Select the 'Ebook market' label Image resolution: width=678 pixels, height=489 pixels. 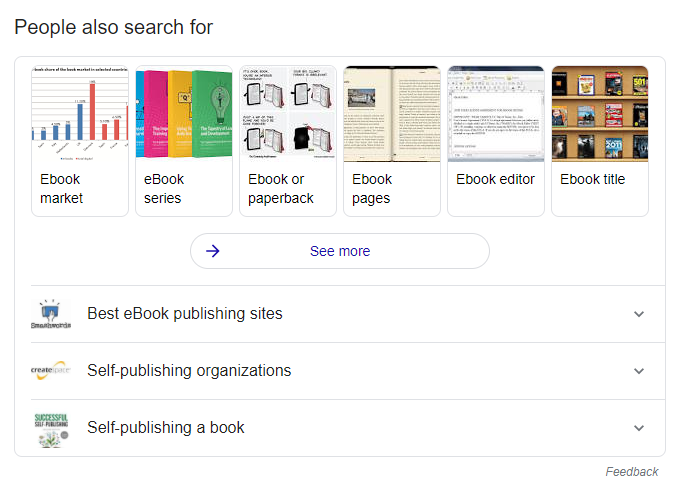(61, 189)
